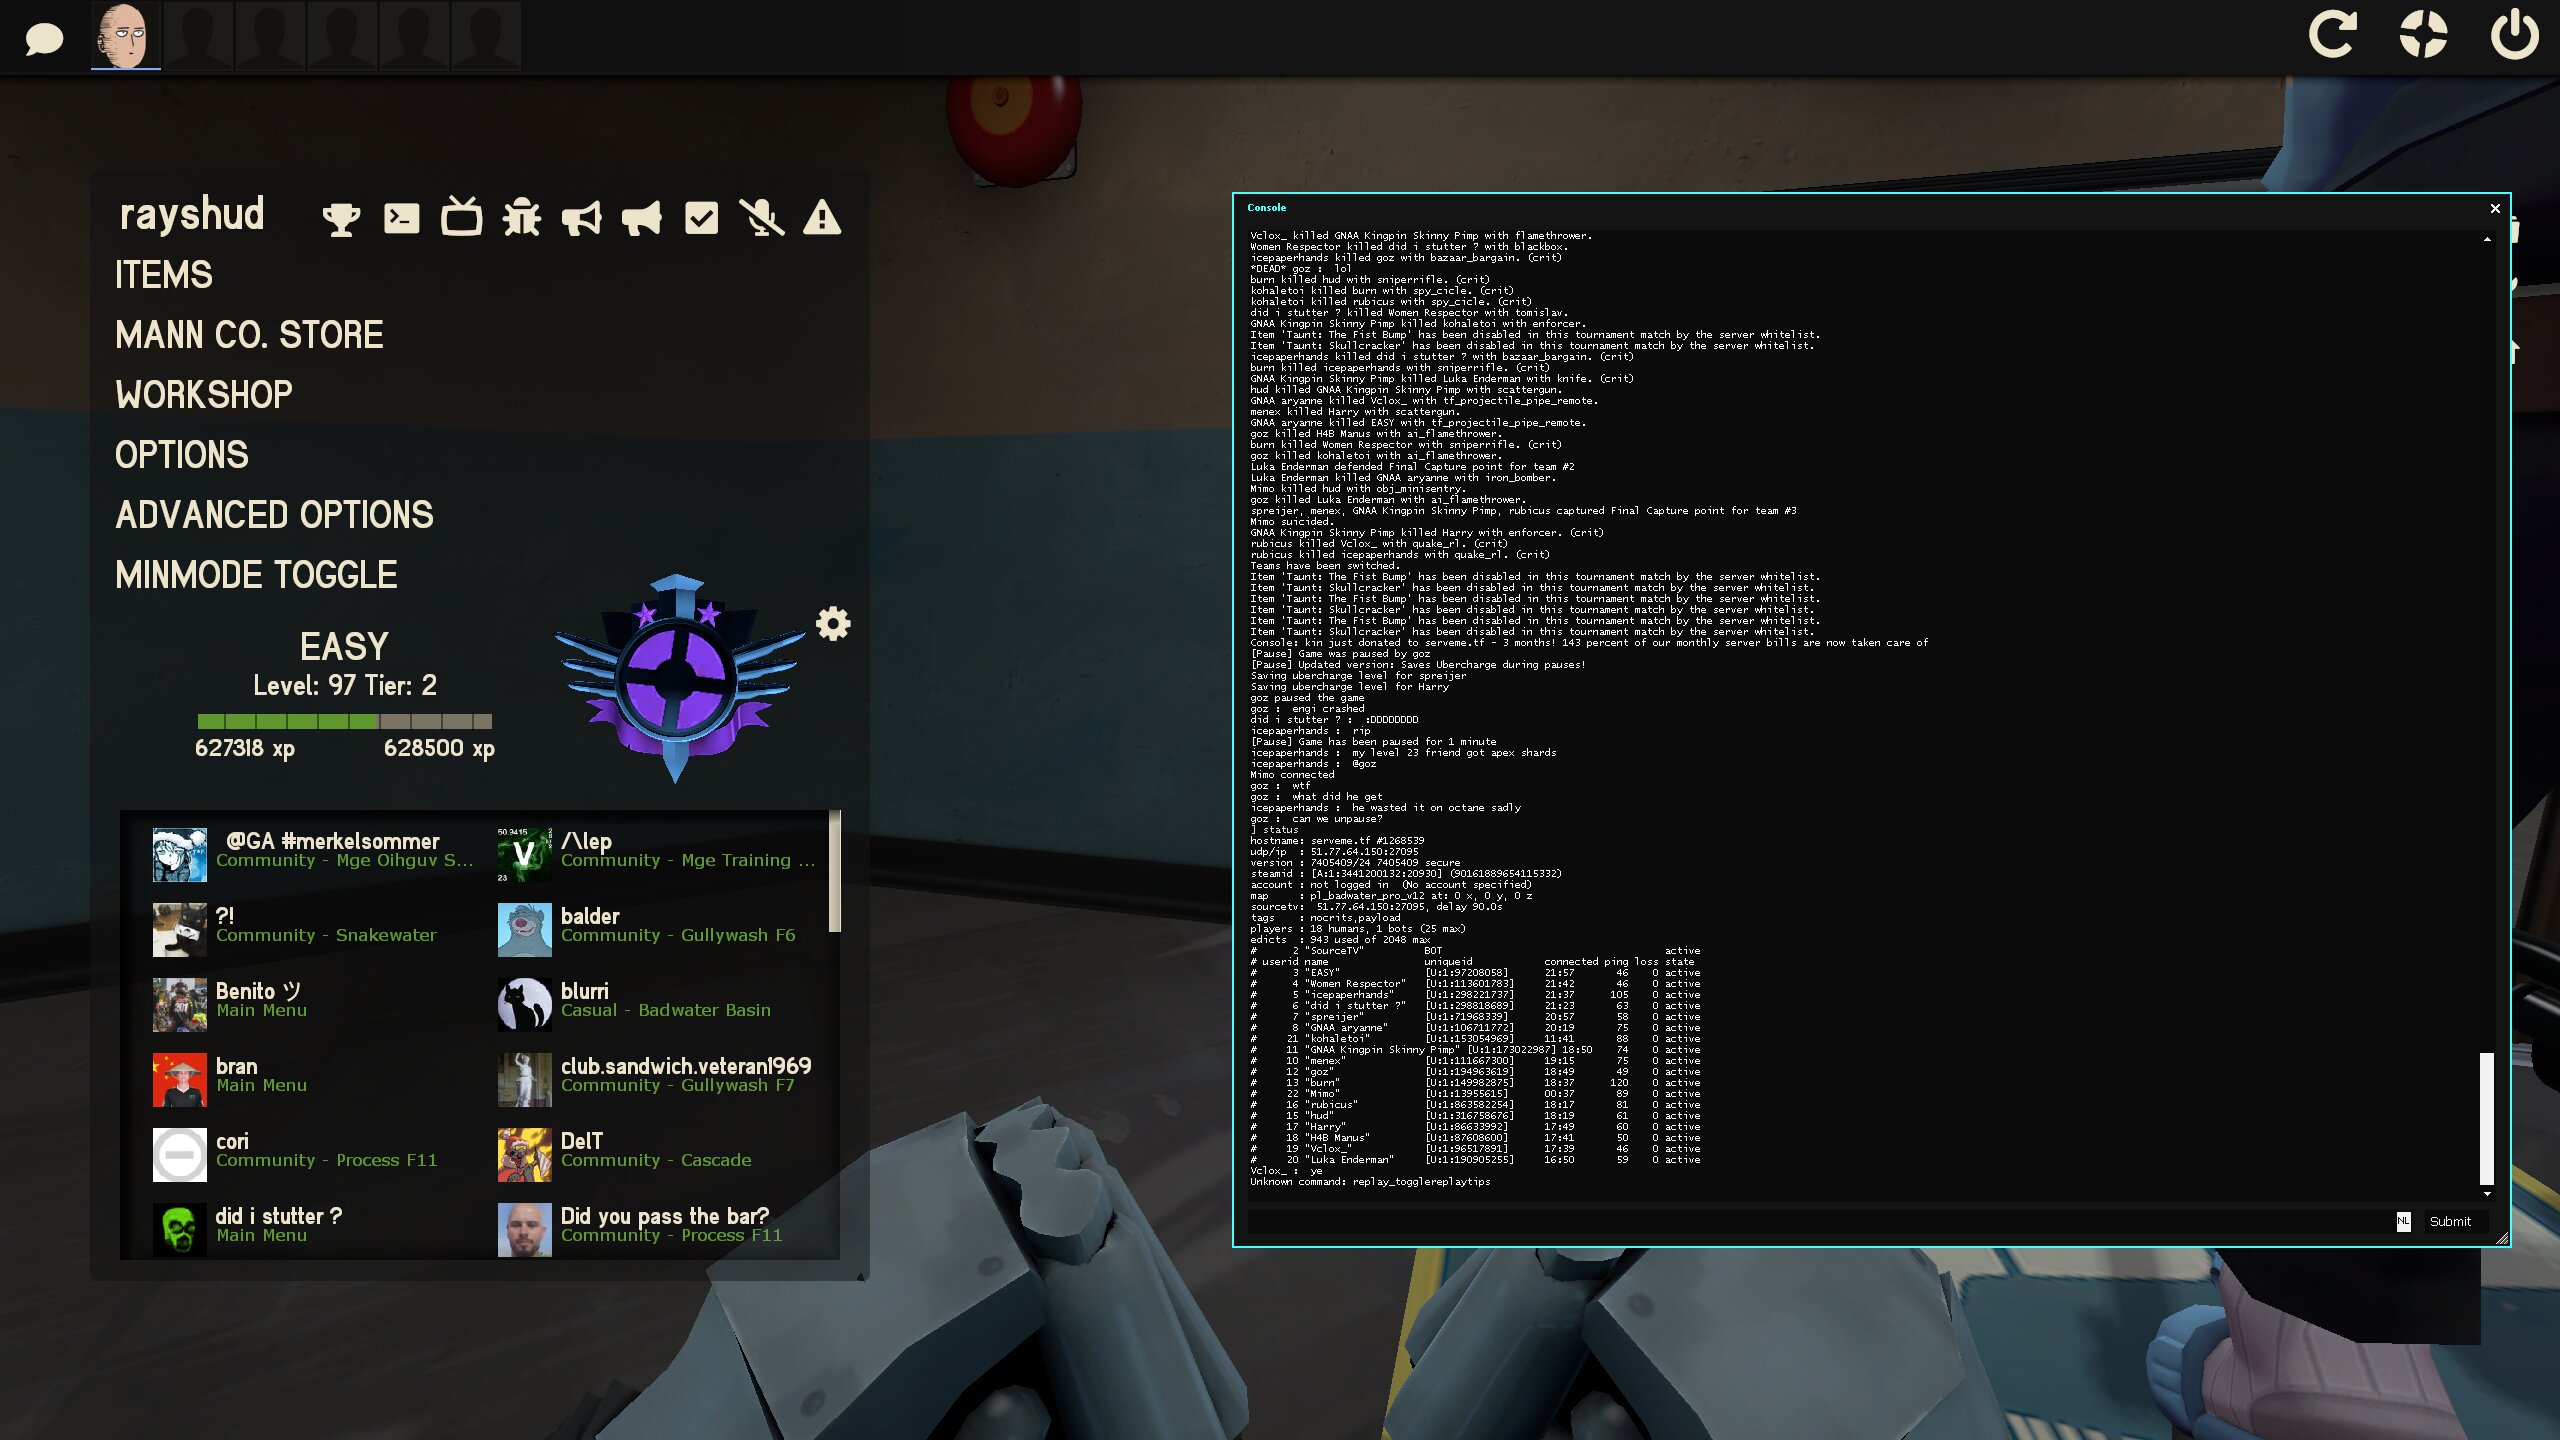This screenshot has width=2560, height=1440.
Task: Open ADVANCED OPTIONS
Action: point(274,515)
